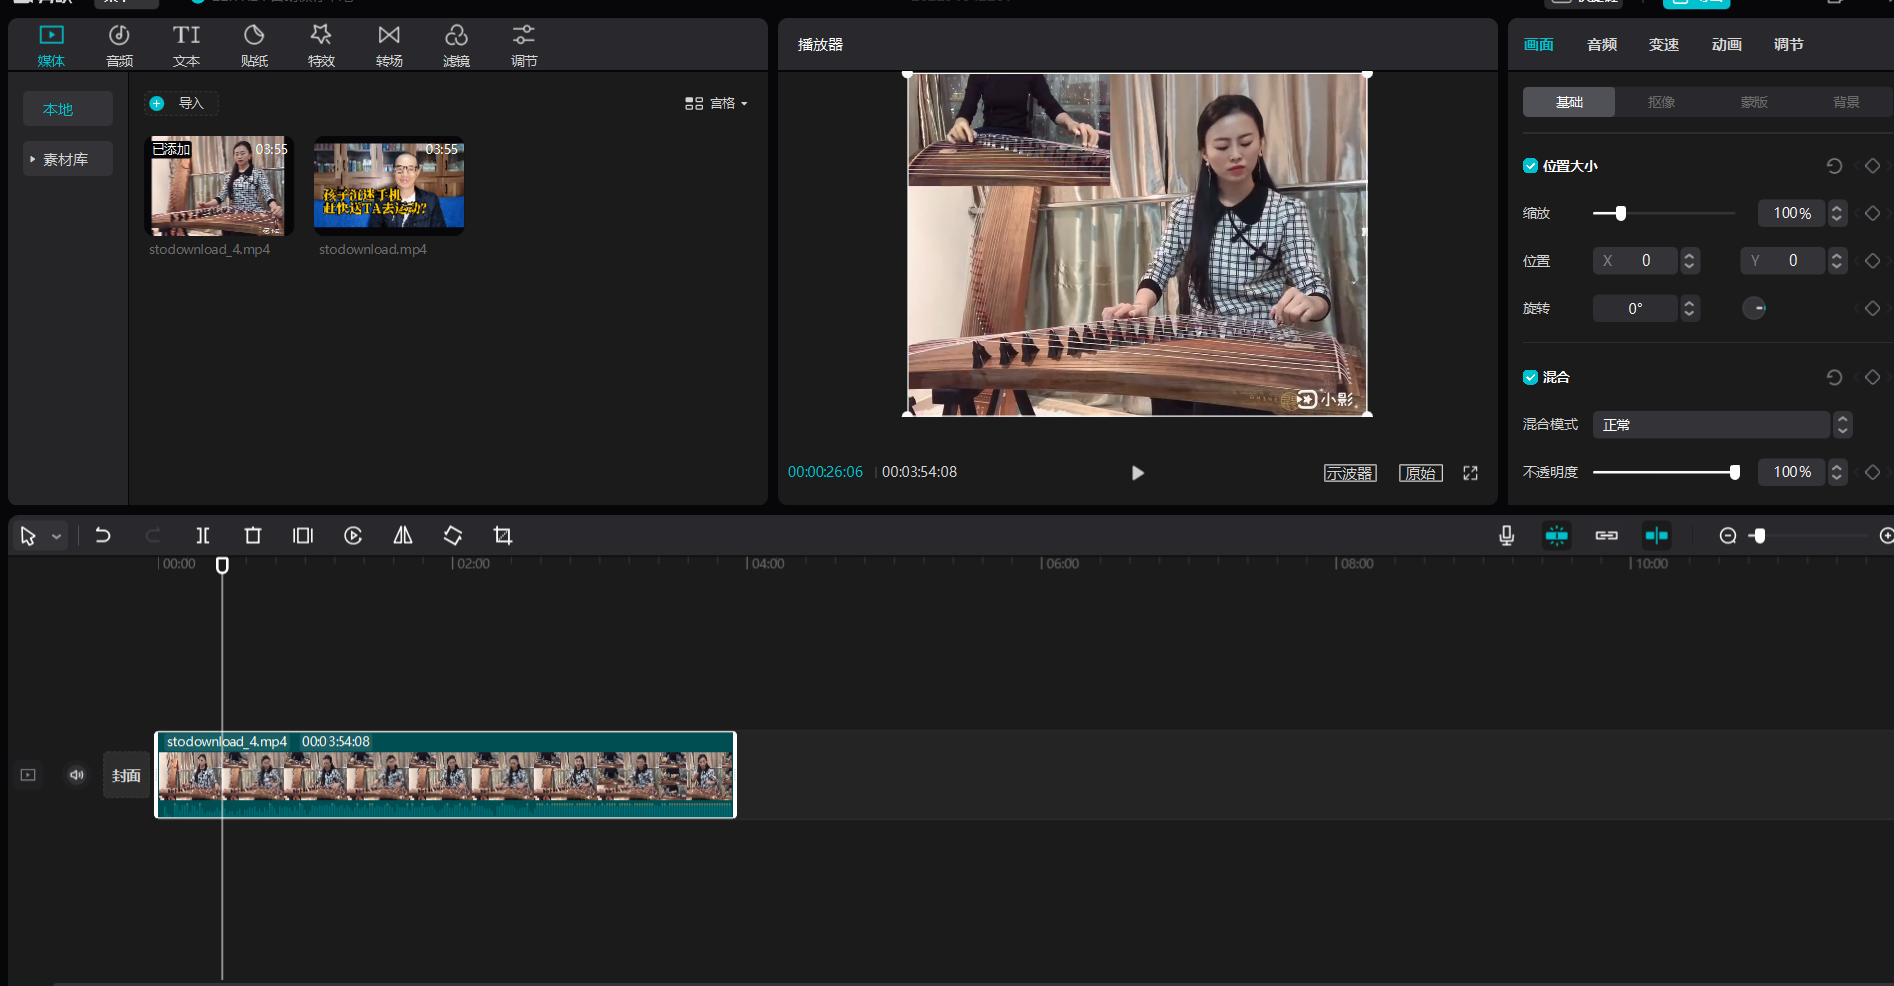Click the 不透明度 opacity slider handle
The image size is (1894, 986).
coord(1735,472)
